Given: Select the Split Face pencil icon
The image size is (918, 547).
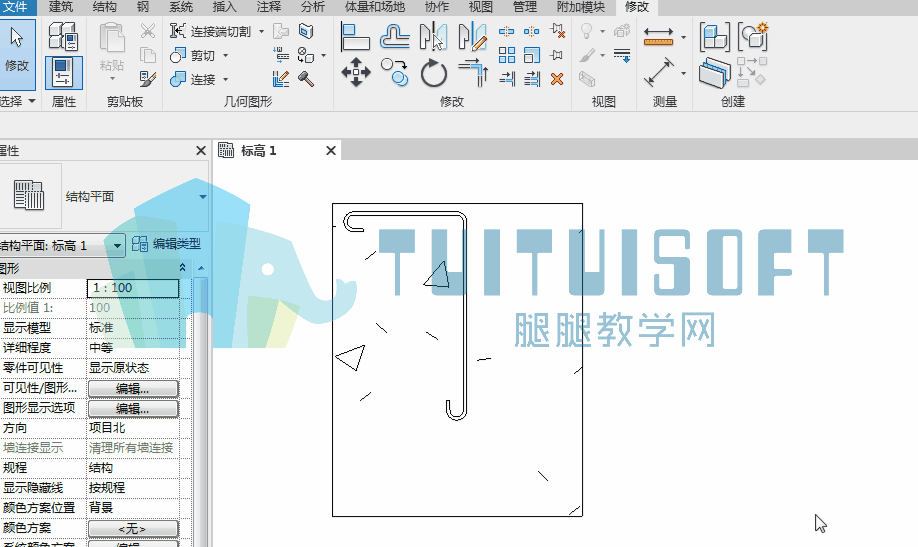Looking at the screenshot, I should pos(281,79).
